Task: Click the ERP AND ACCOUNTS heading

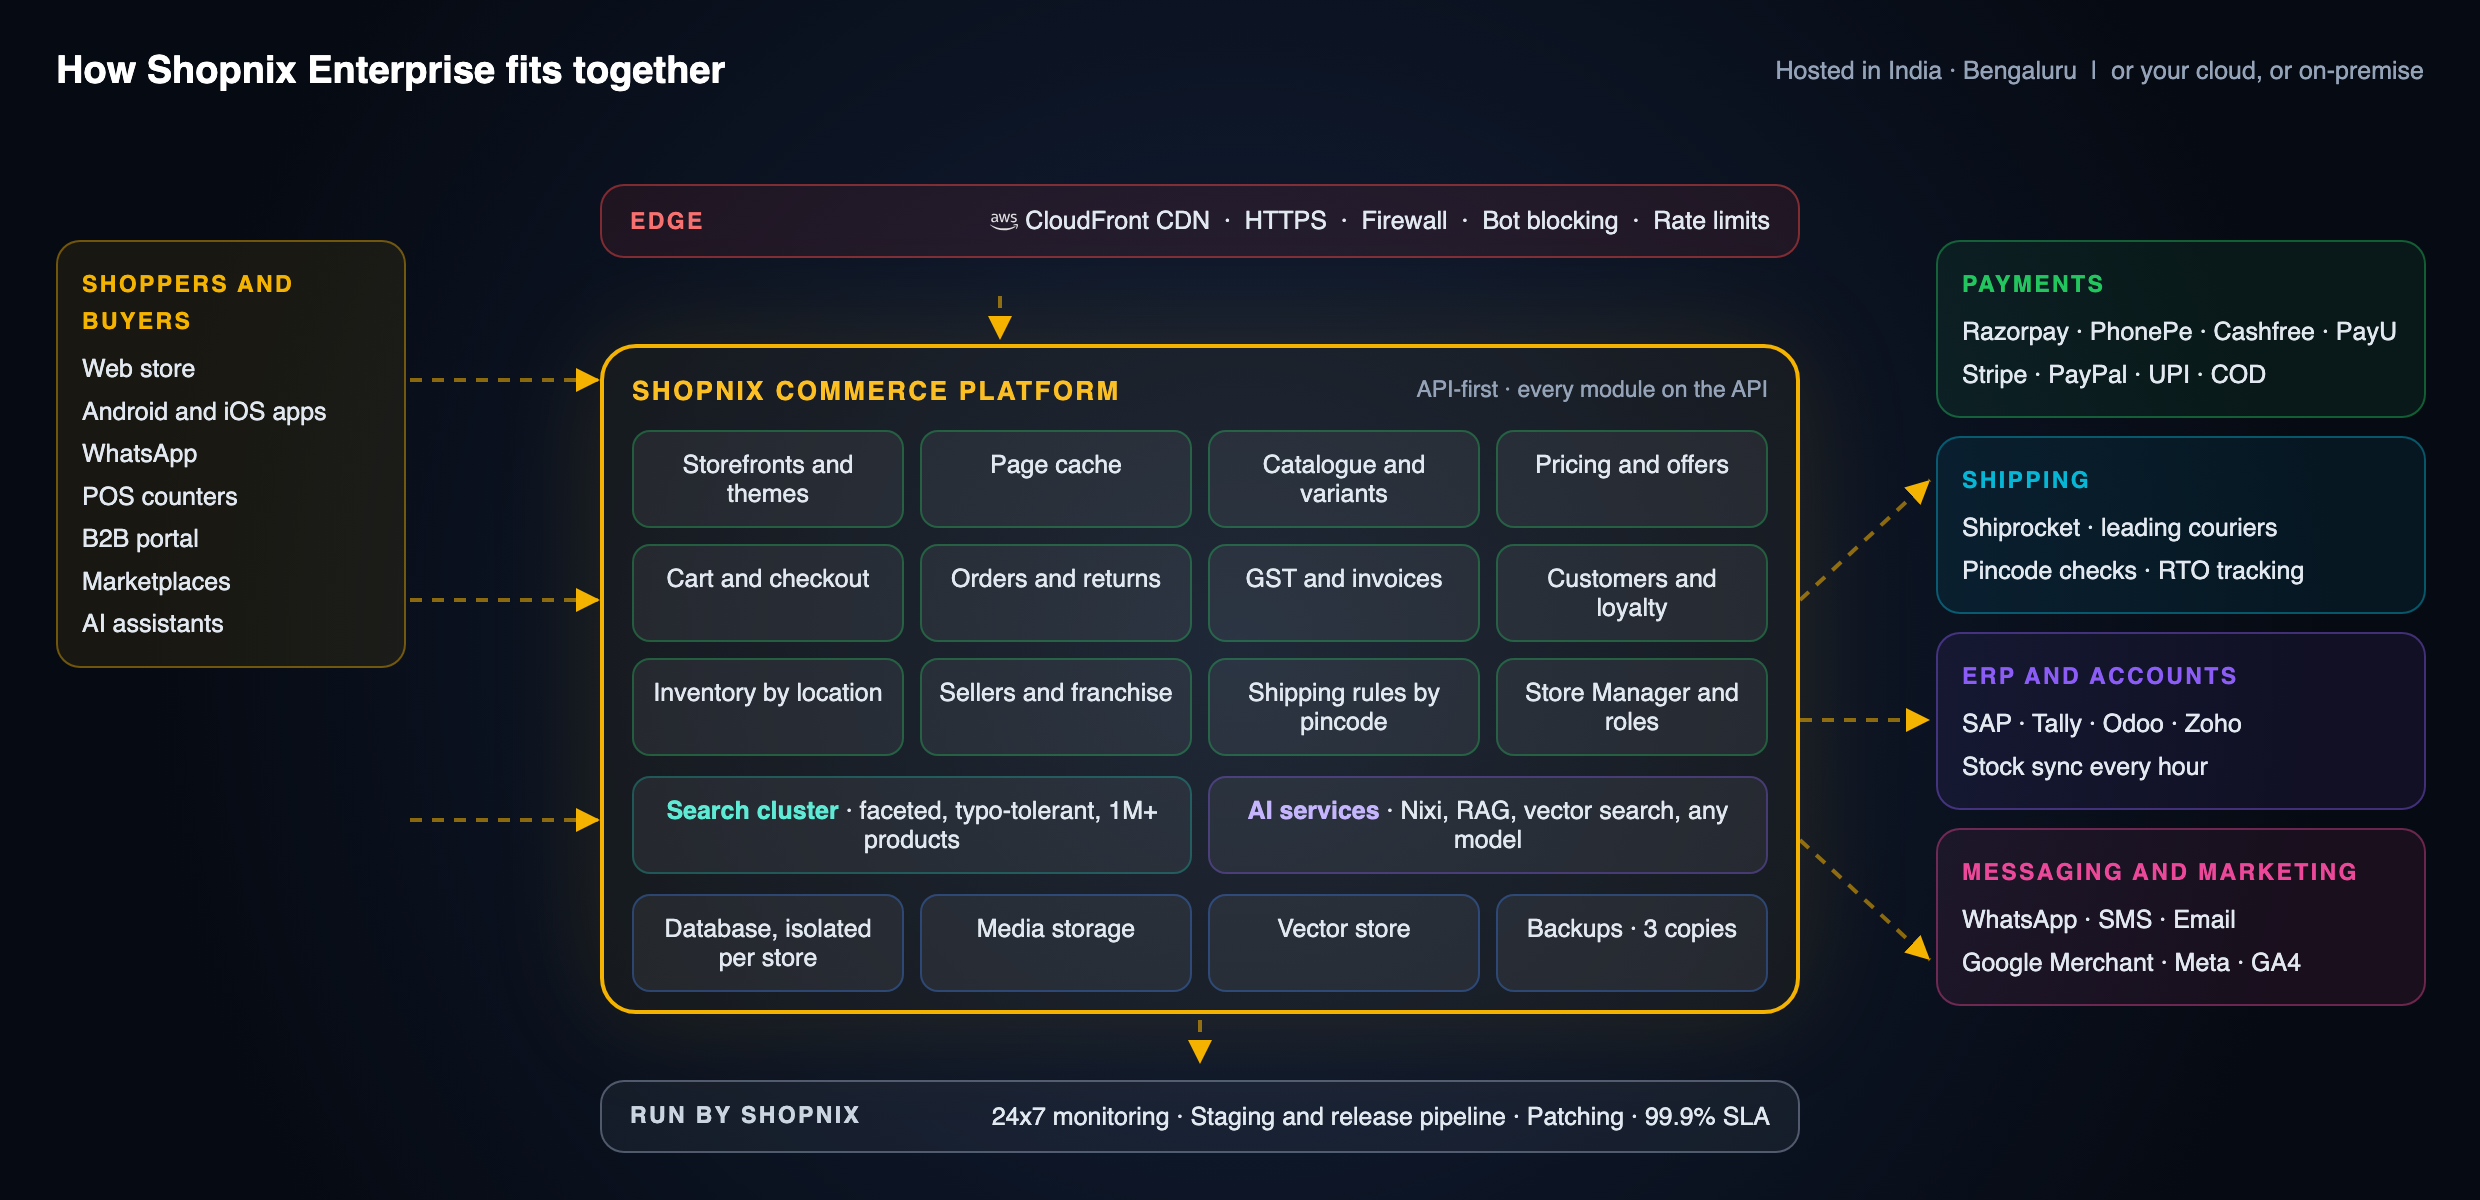Action: point(2099,676)
